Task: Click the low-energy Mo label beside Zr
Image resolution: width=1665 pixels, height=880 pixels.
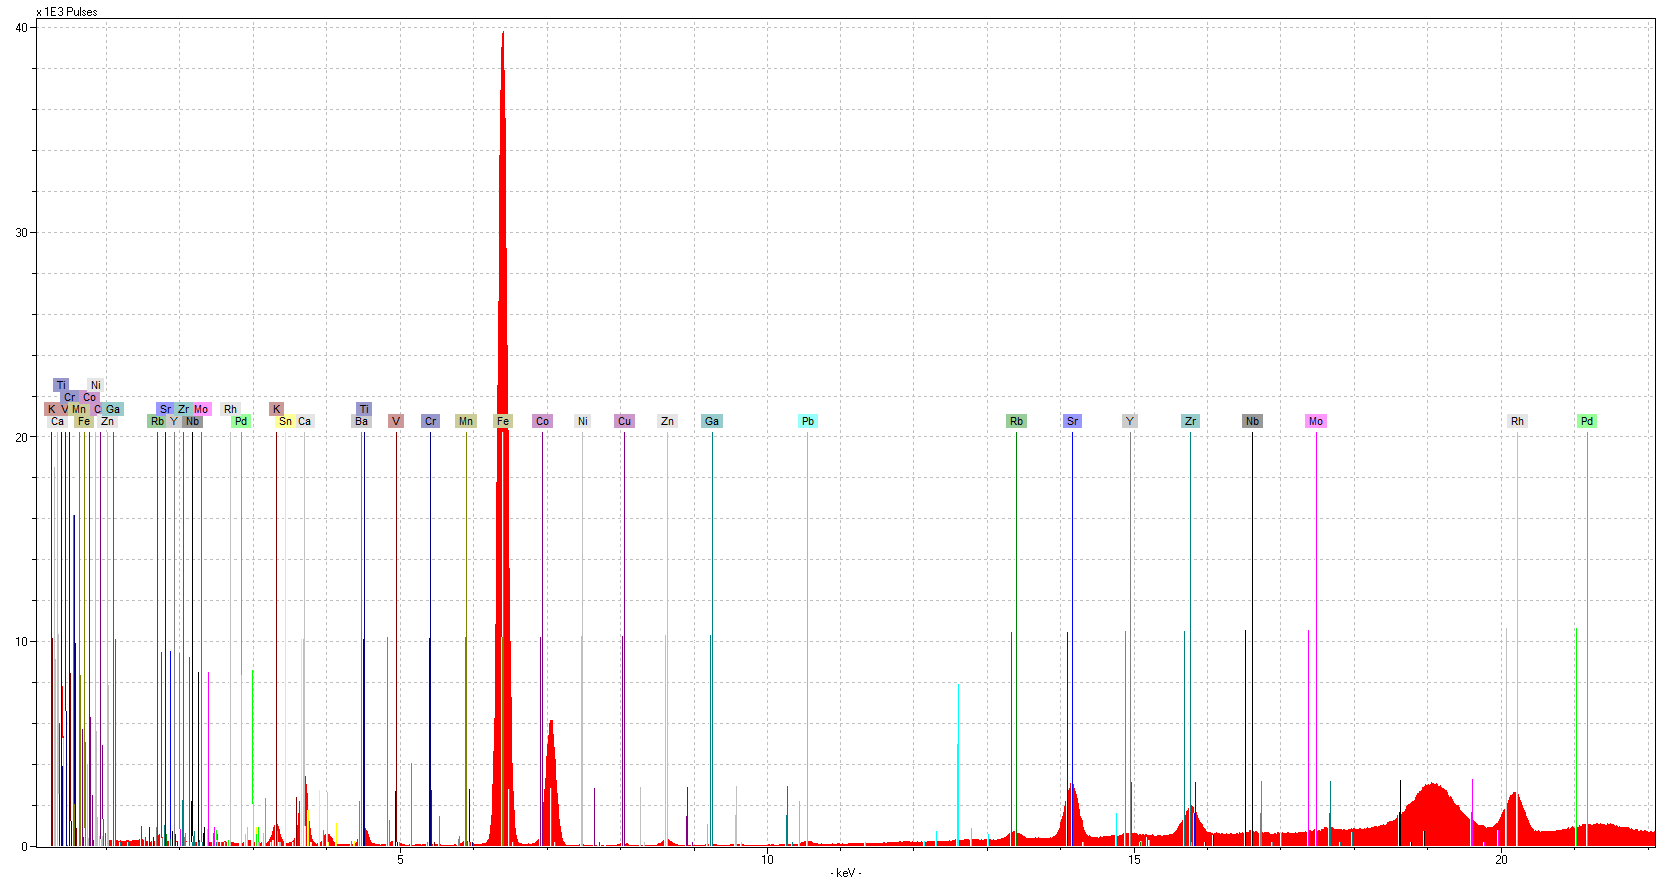Action: coord(201,409)
